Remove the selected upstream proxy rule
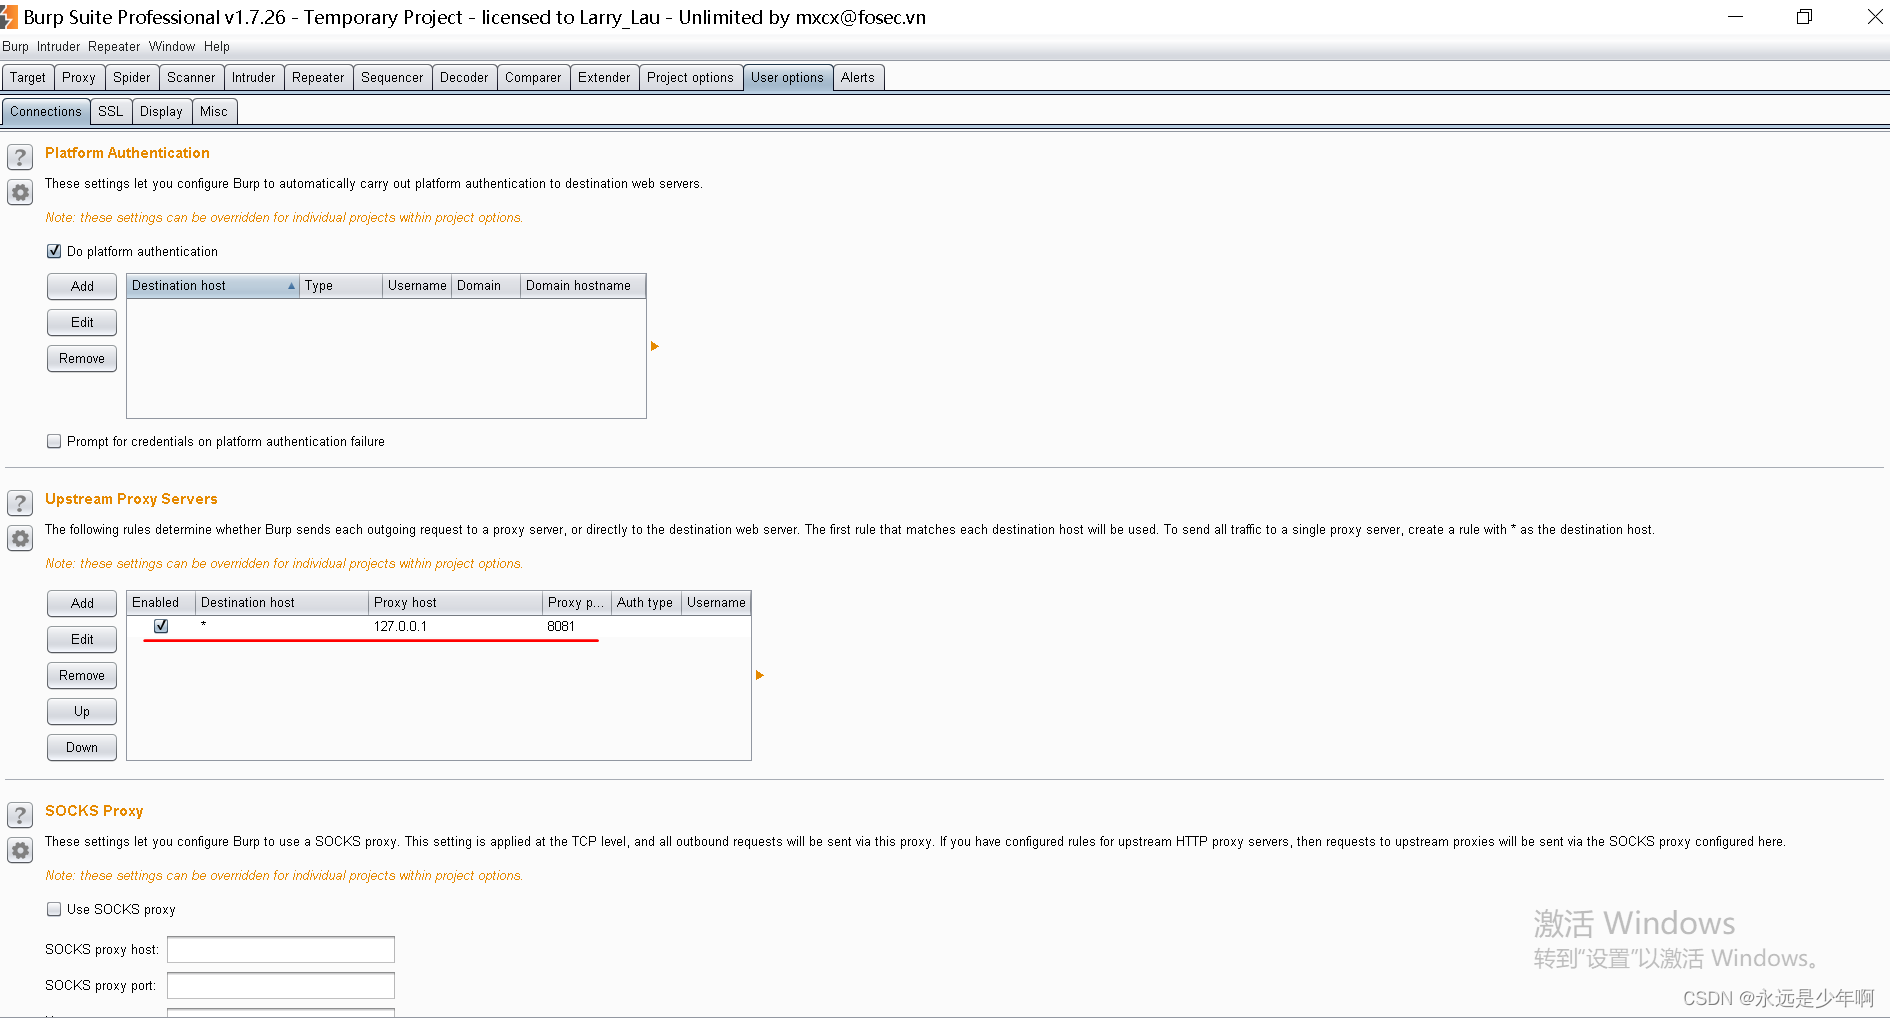The height and width of the screenshot is (1018, 1890). click(82, 675)
